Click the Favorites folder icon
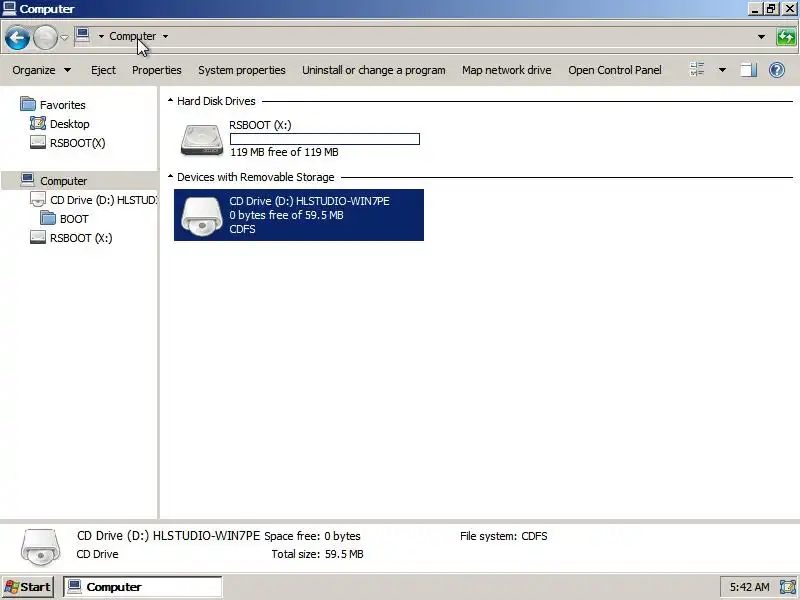The height and width of the screenshot is (600, 800). (x=28, y=104)
